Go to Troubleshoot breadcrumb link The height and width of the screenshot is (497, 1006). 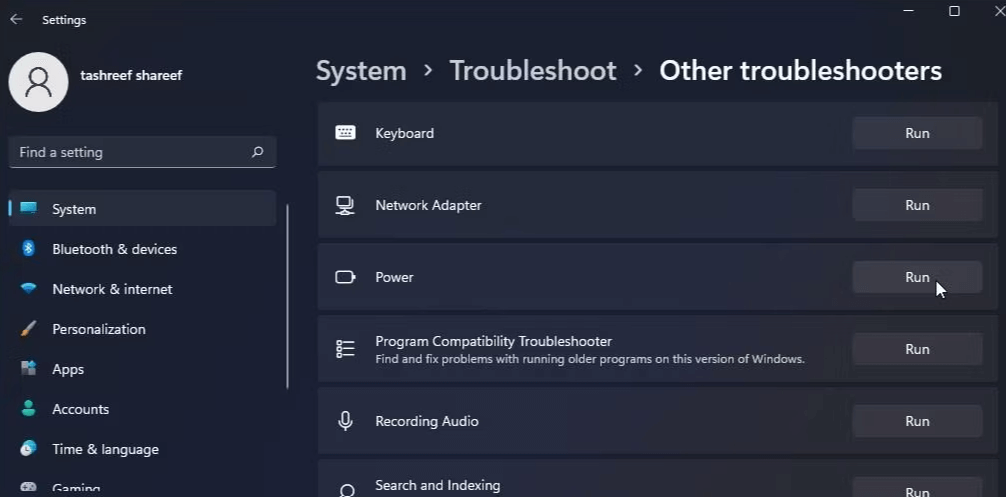pyautogui.click(x=532, y=71)
